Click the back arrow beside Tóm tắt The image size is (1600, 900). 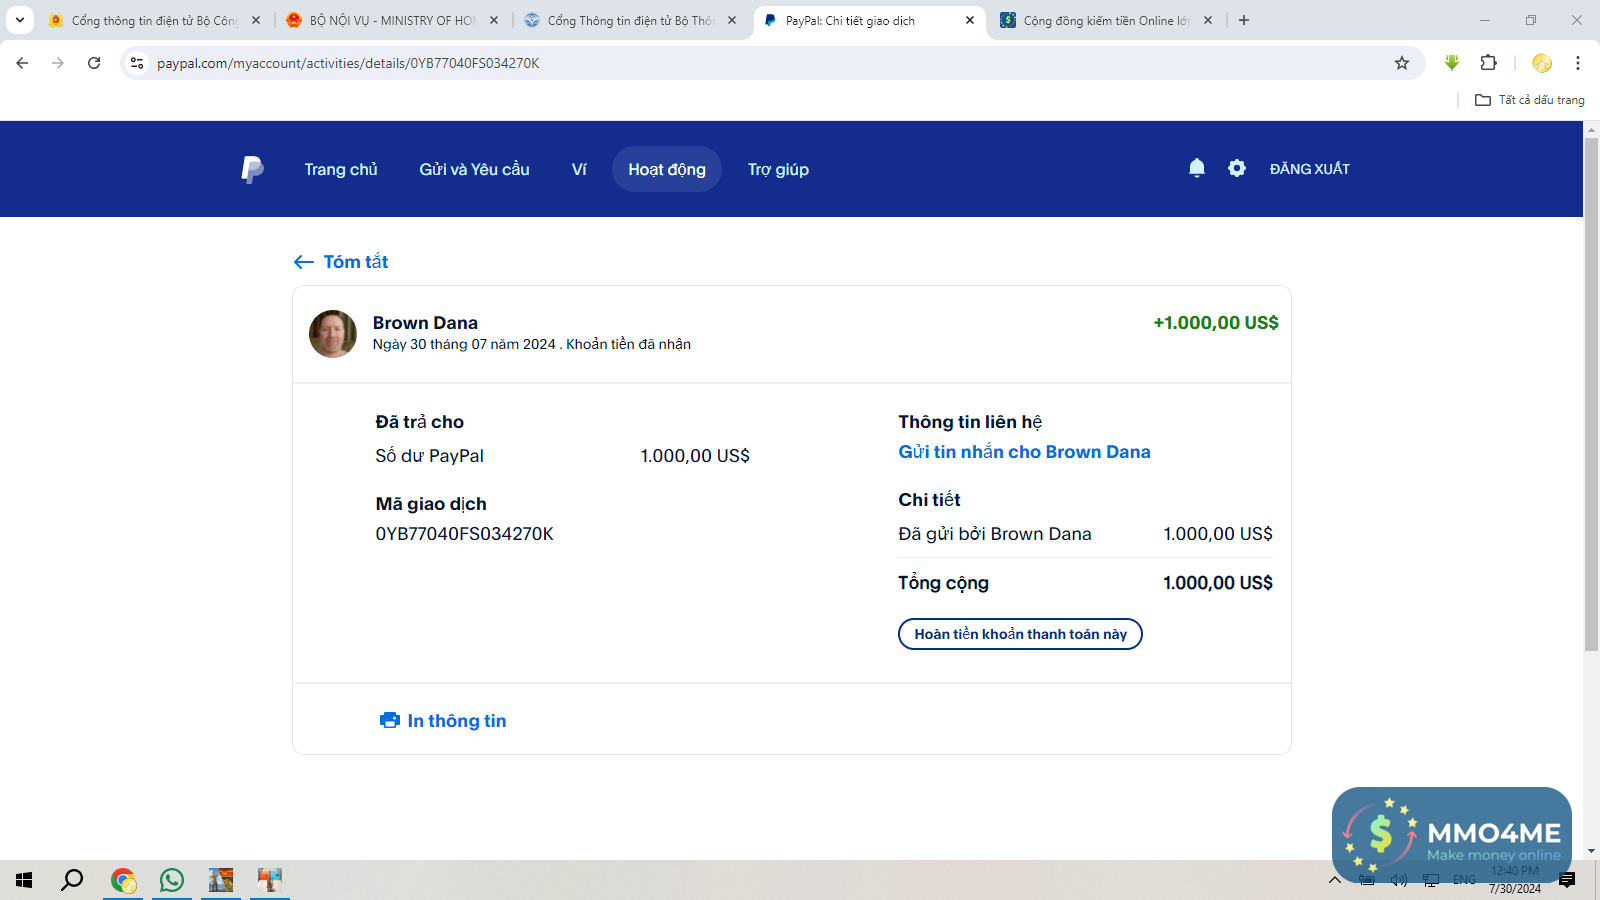(x=304, y=262)
